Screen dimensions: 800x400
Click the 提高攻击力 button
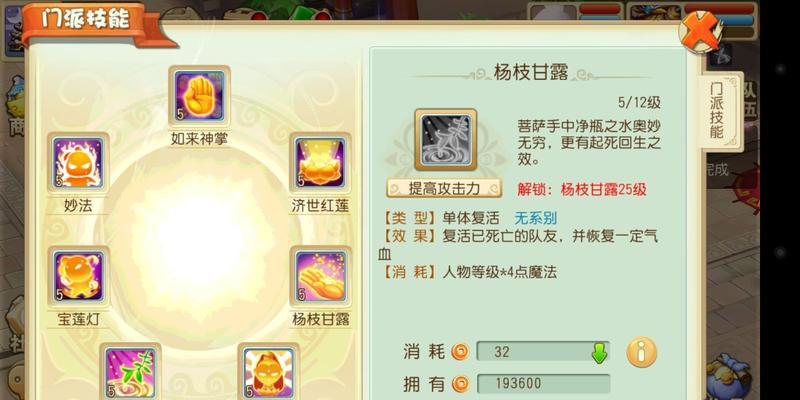(444, 188)
